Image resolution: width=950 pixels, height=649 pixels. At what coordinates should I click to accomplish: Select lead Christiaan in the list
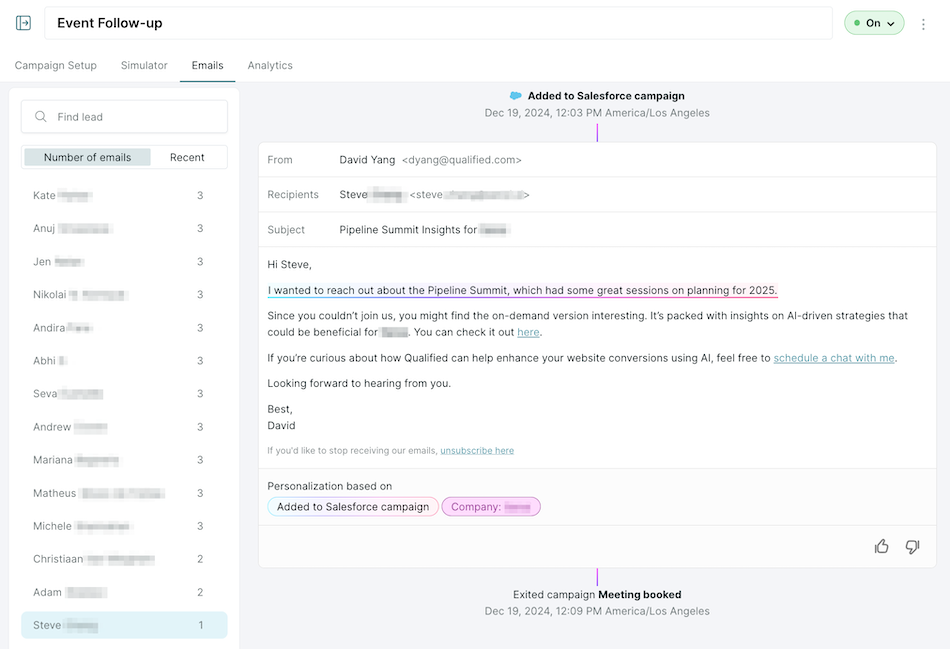point(124,559)
